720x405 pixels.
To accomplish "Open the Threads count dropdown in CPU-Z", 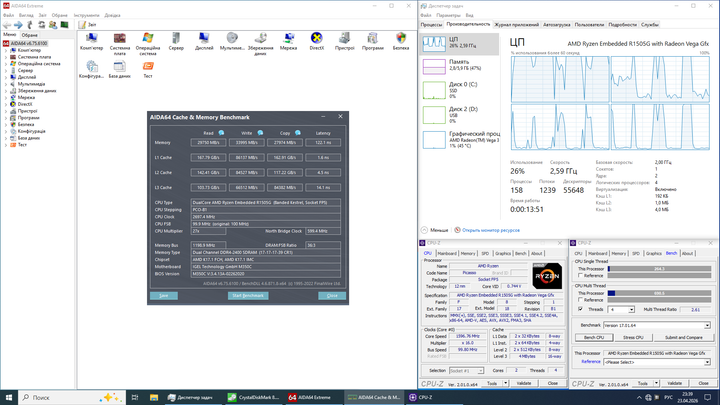I will tap(631, 310).
